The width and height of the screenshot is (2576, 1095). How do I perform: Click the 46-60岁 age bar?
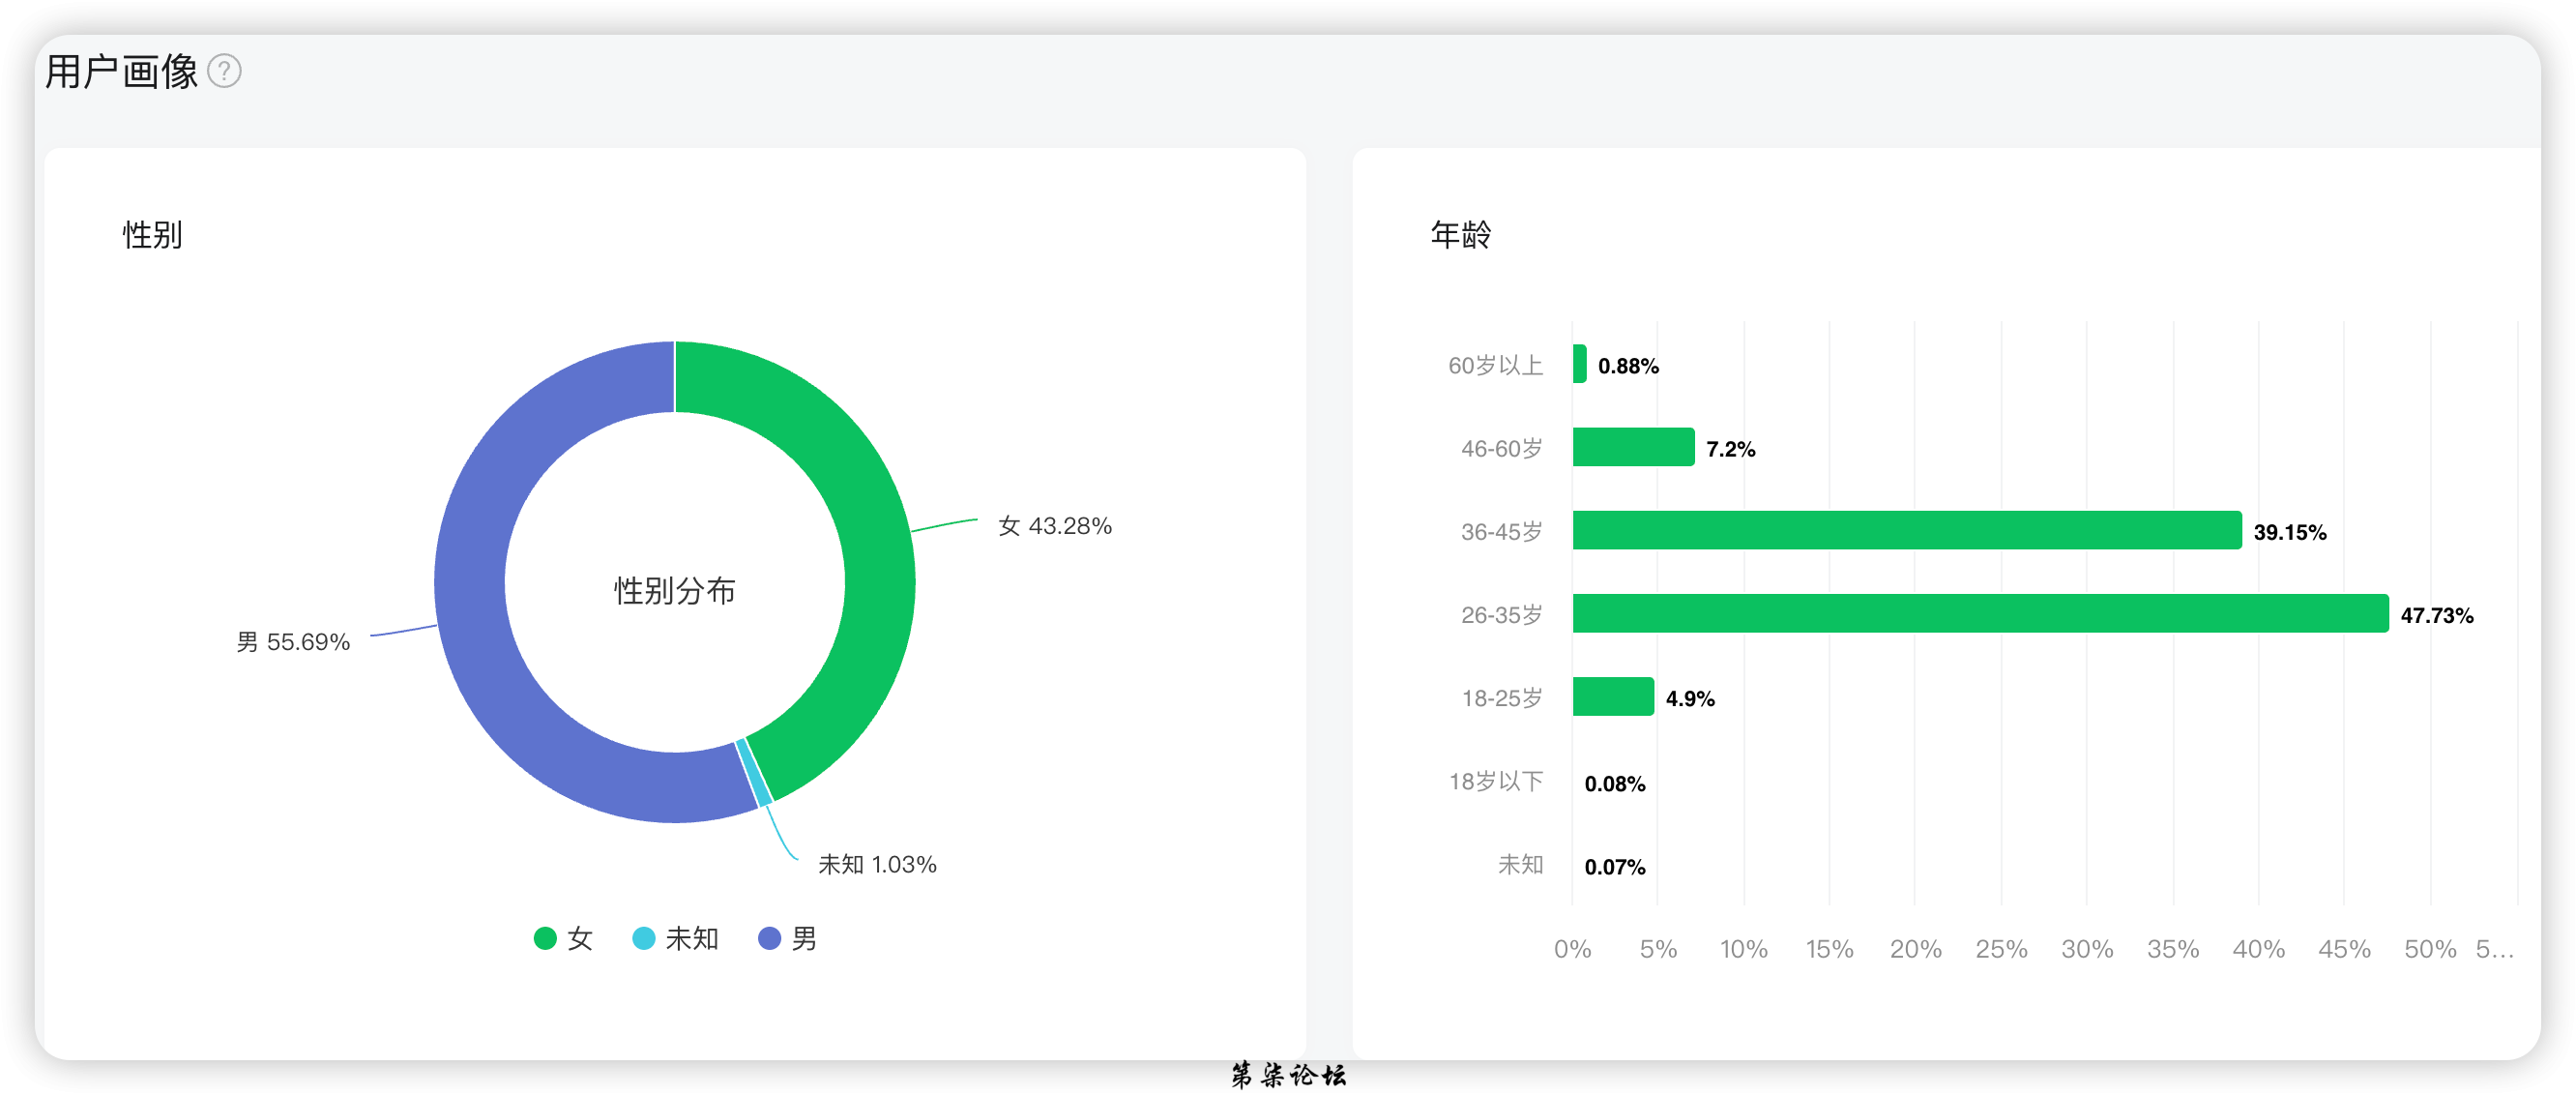click(x=1633, y=448)
